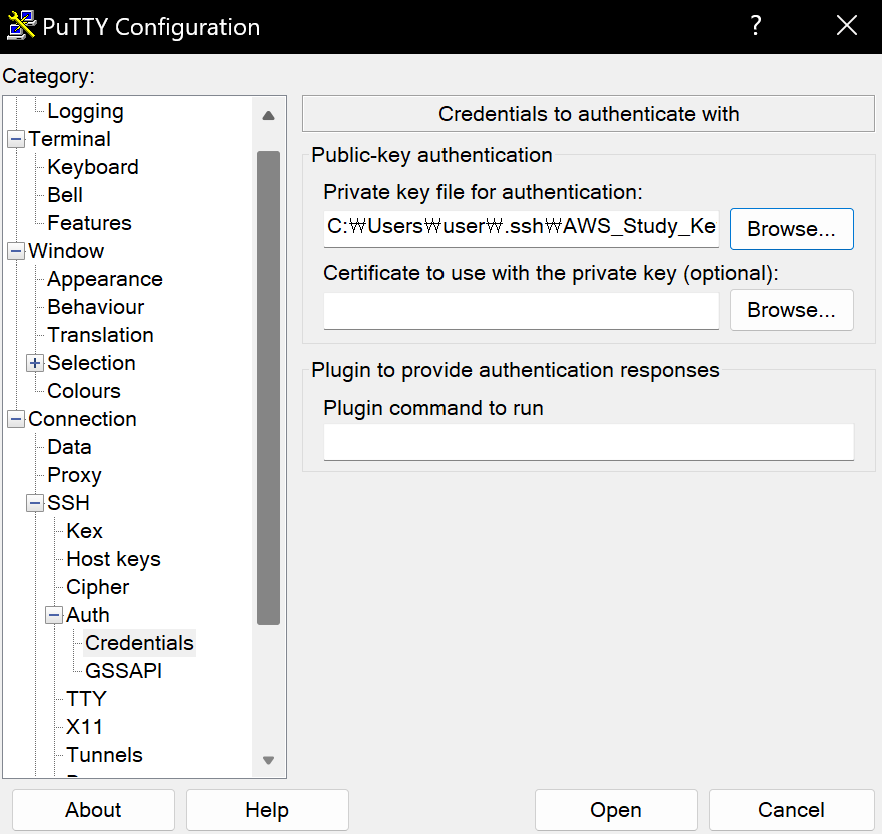882x834 pixels.
Task: Open the GSSAPI settings
Action: 123,671
